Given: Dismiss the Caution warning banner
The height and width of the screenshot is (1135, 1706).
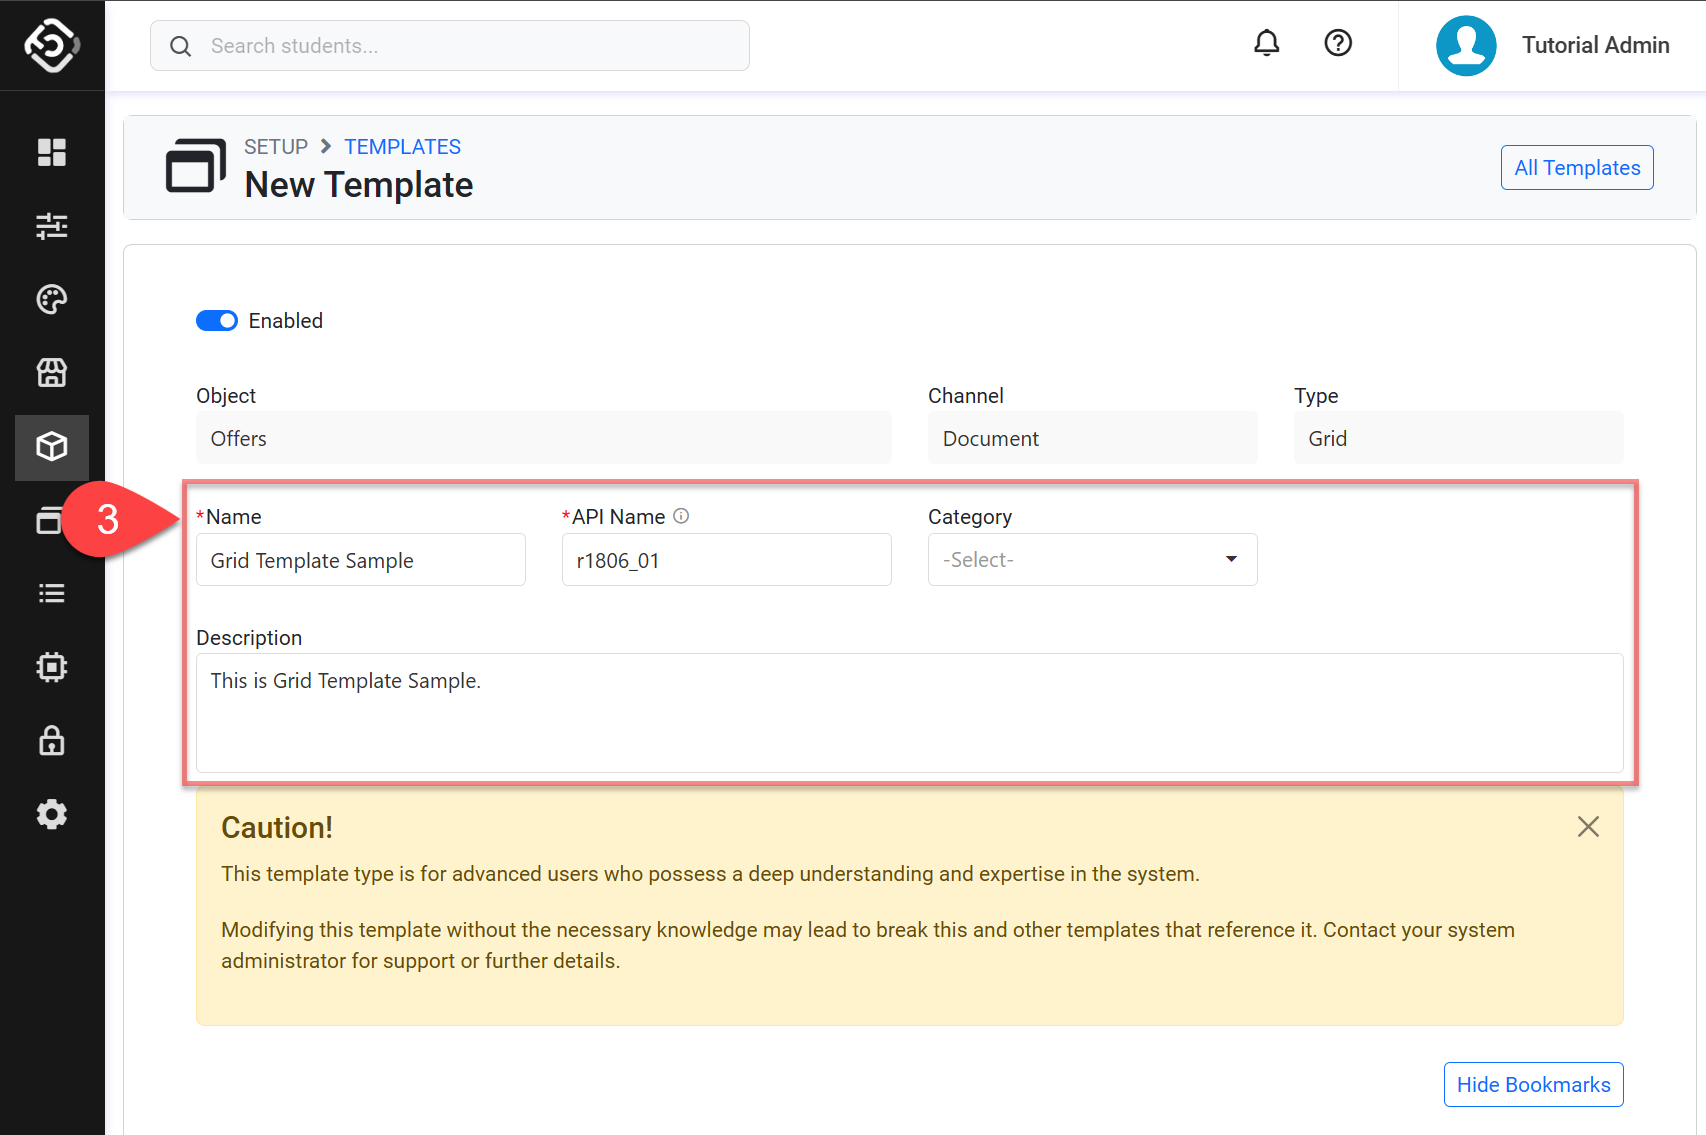Looking at the screenshot, I should pos(1587,827).
